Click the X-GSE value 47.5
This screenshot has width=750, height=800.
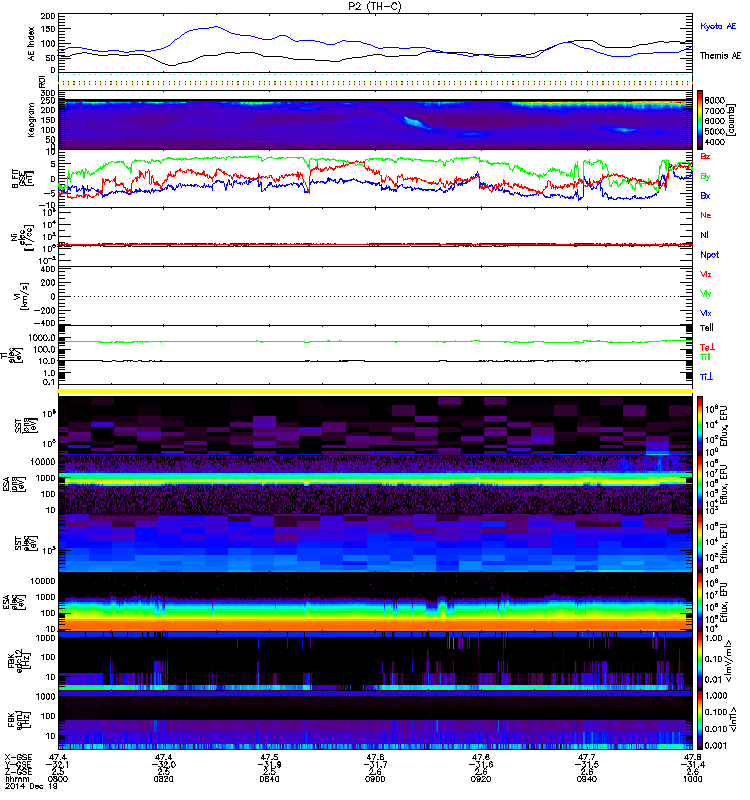tap(269, 758)
